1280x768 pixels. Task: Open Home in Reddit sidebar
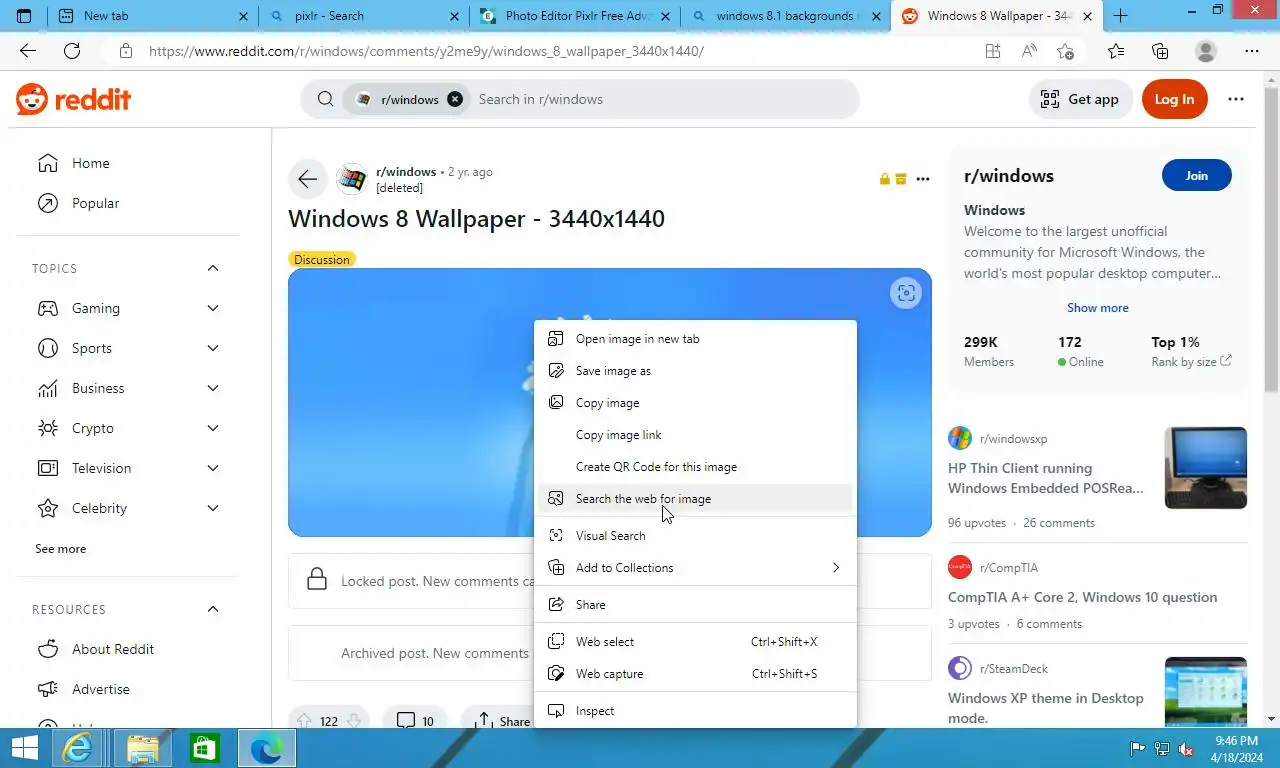(128, 163)
